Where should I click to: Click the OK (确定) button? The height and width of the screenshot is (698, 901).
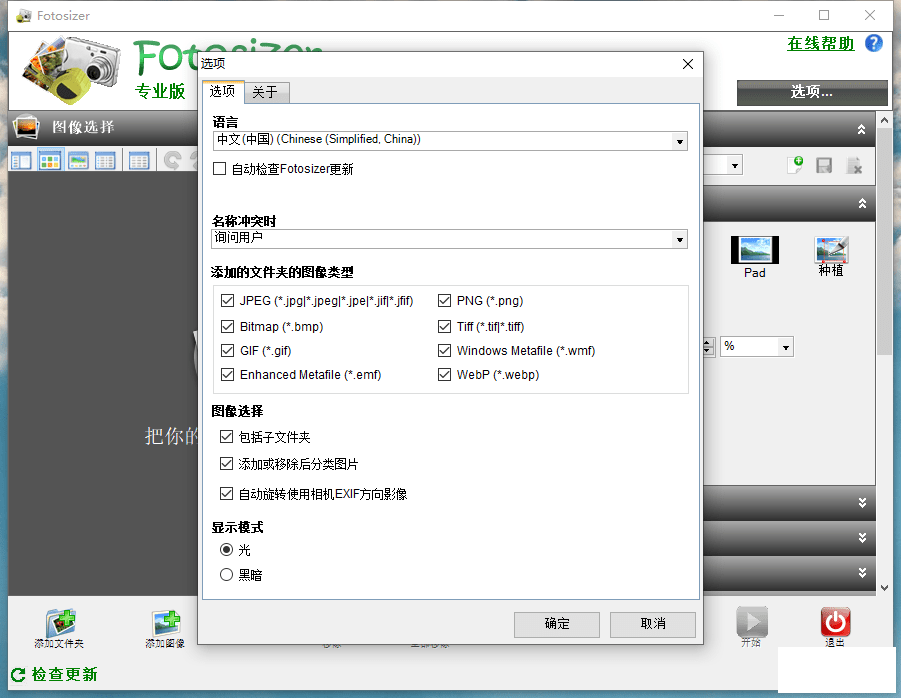(x=556, y=624)
